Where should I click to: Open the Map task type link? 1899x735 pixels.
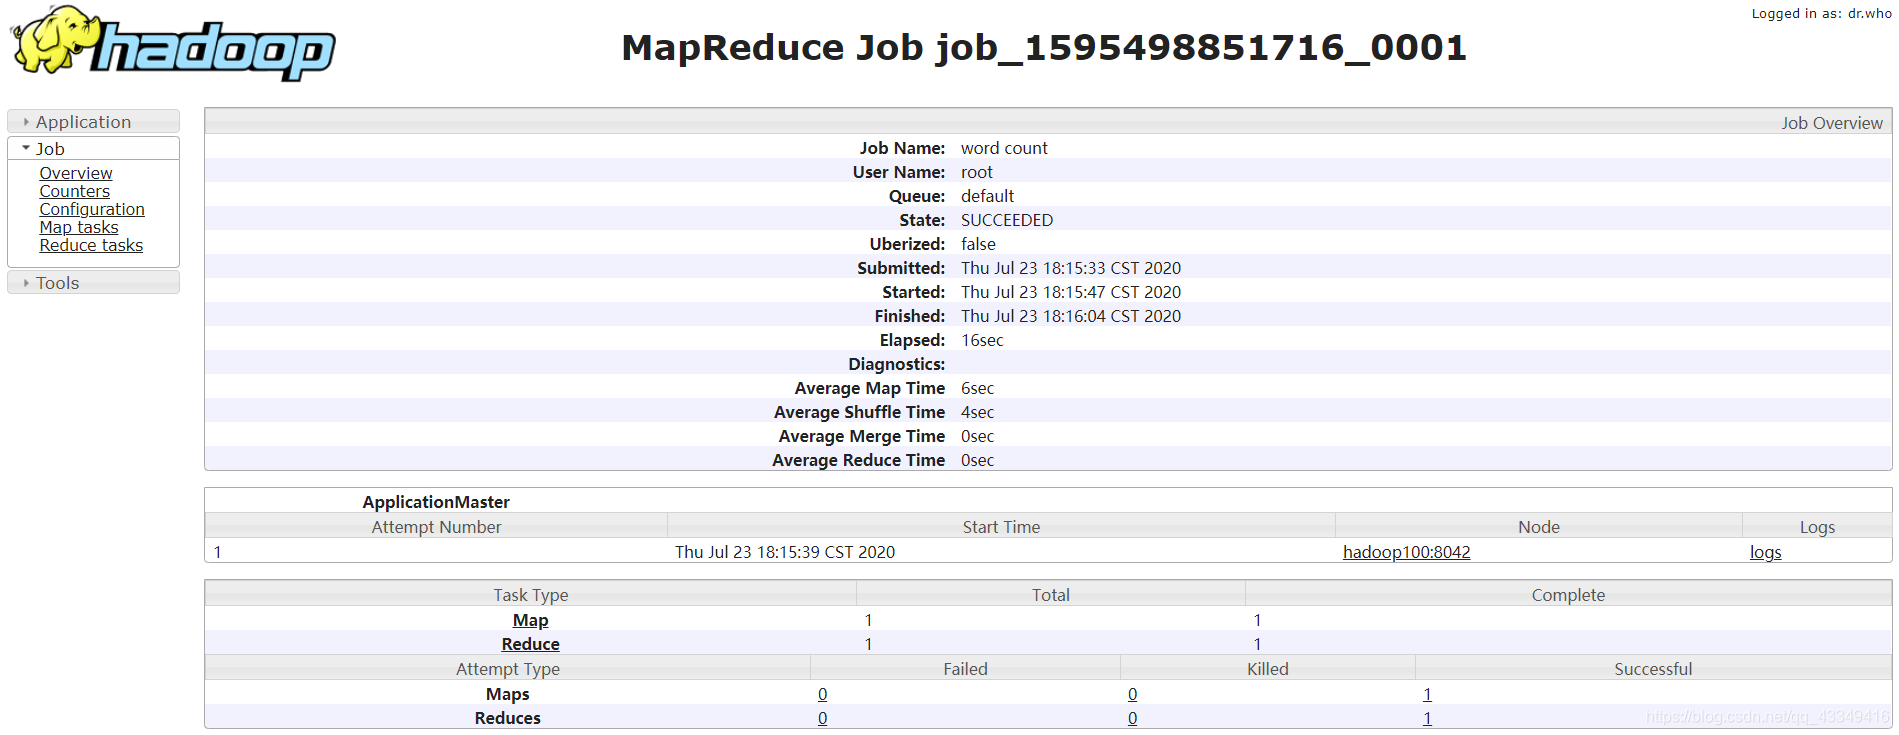point(530,620)
